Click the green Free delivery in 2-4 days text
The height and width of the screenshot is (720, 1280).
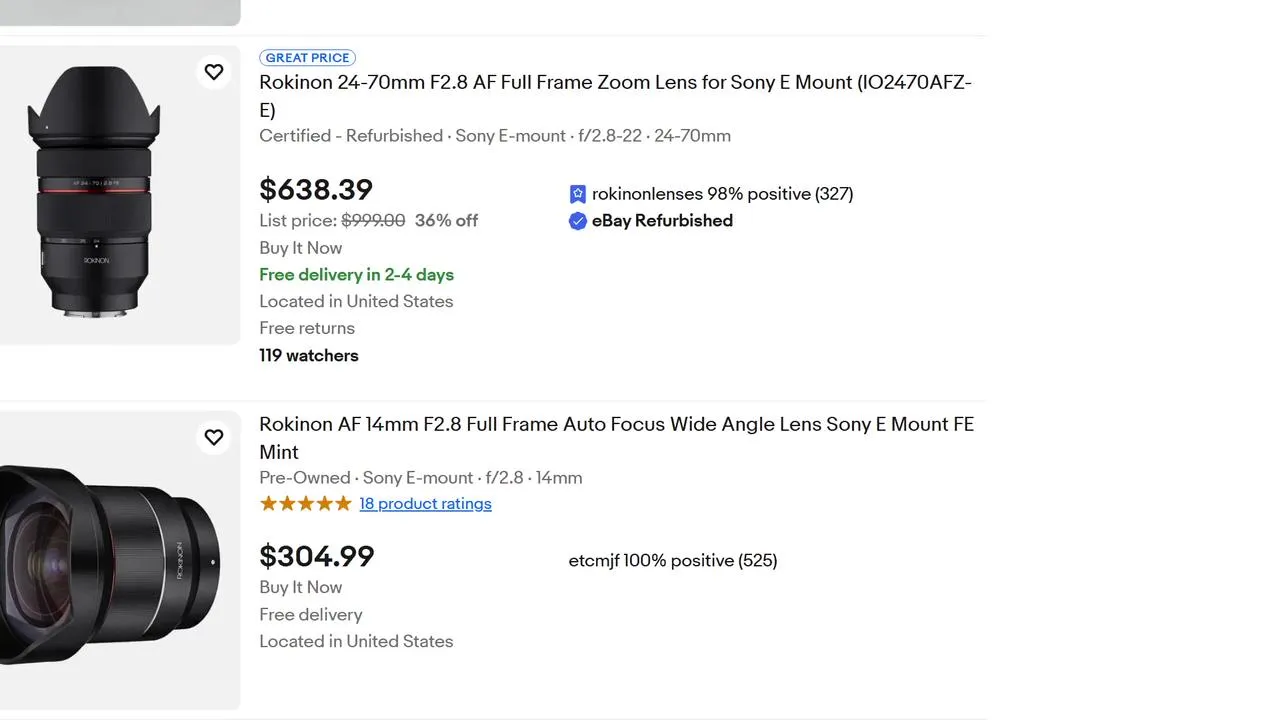[356, 275]
